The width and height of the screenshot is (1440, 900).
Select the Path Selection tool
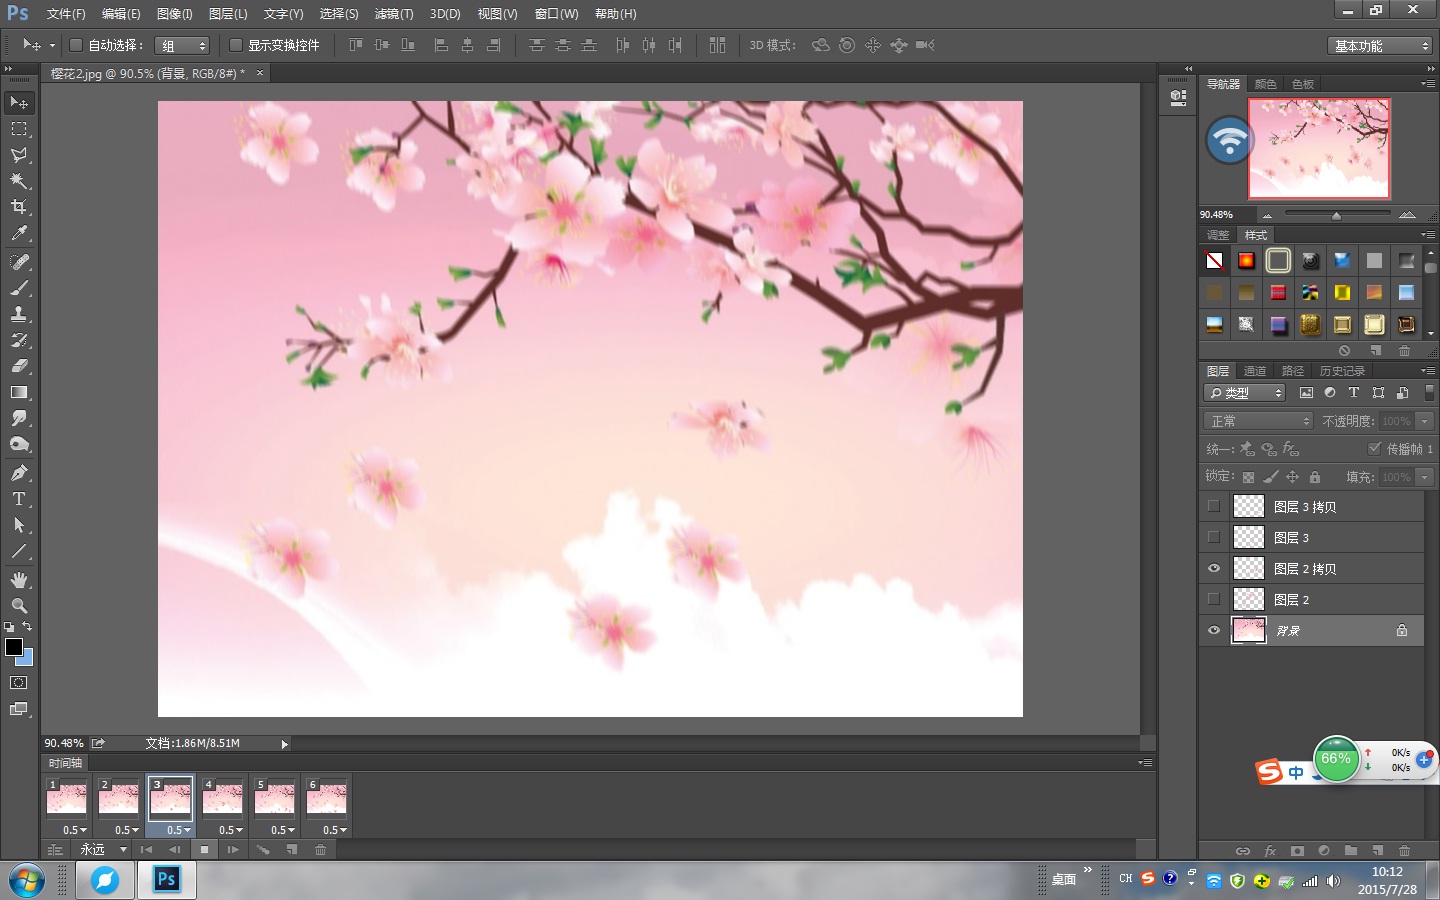[x=19, y=525]
